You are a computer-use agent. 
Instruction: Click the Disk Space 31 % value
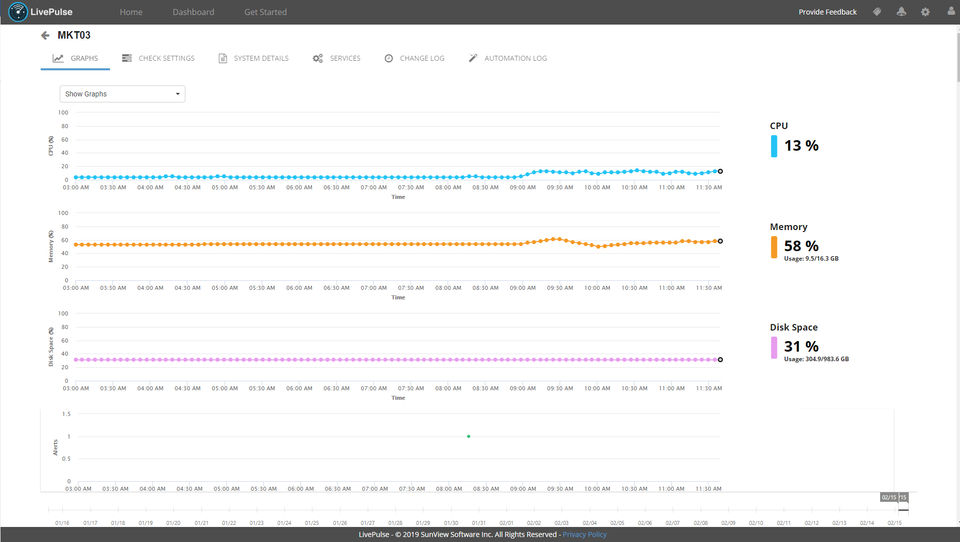click(801, 347)
